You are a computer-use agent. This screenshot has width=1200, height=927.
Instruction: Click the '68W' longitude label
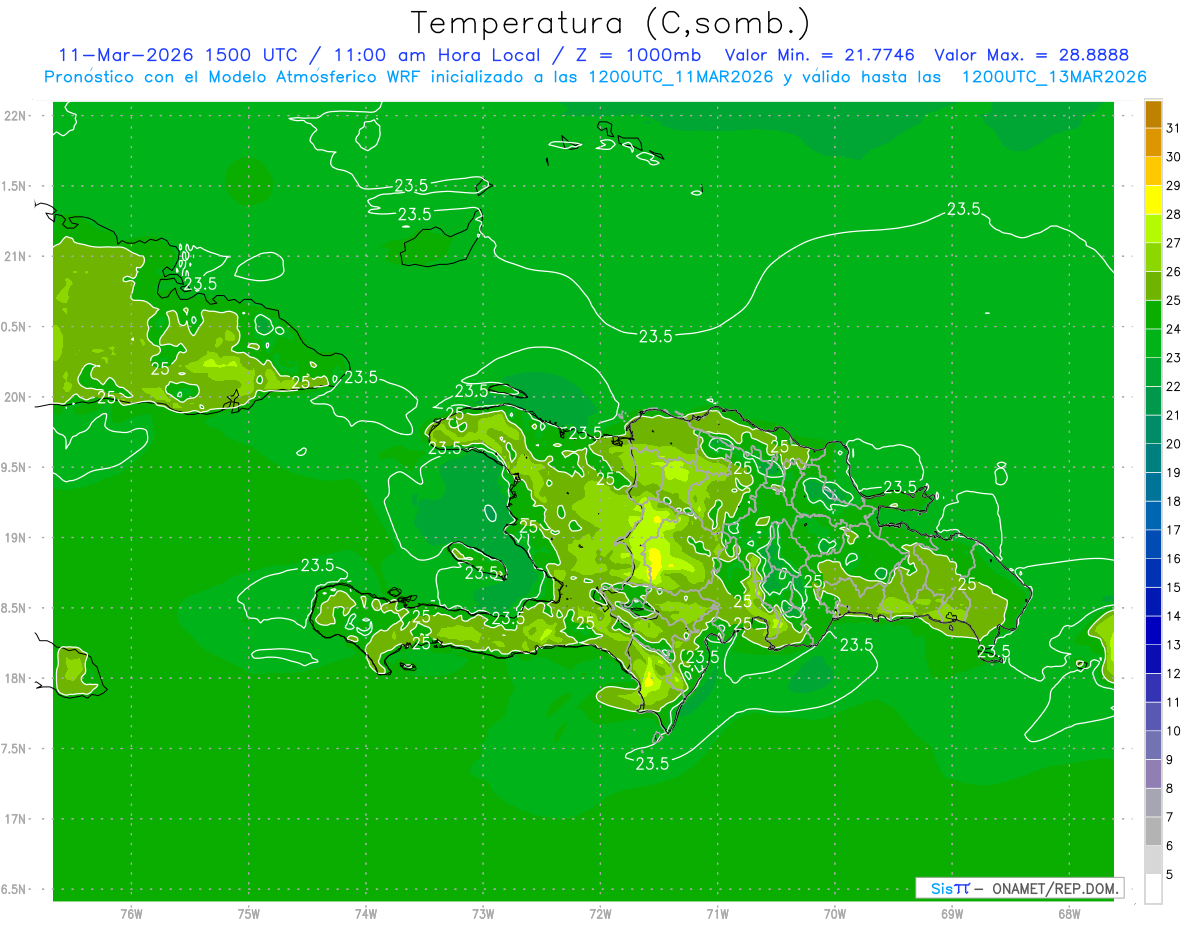1069,913
